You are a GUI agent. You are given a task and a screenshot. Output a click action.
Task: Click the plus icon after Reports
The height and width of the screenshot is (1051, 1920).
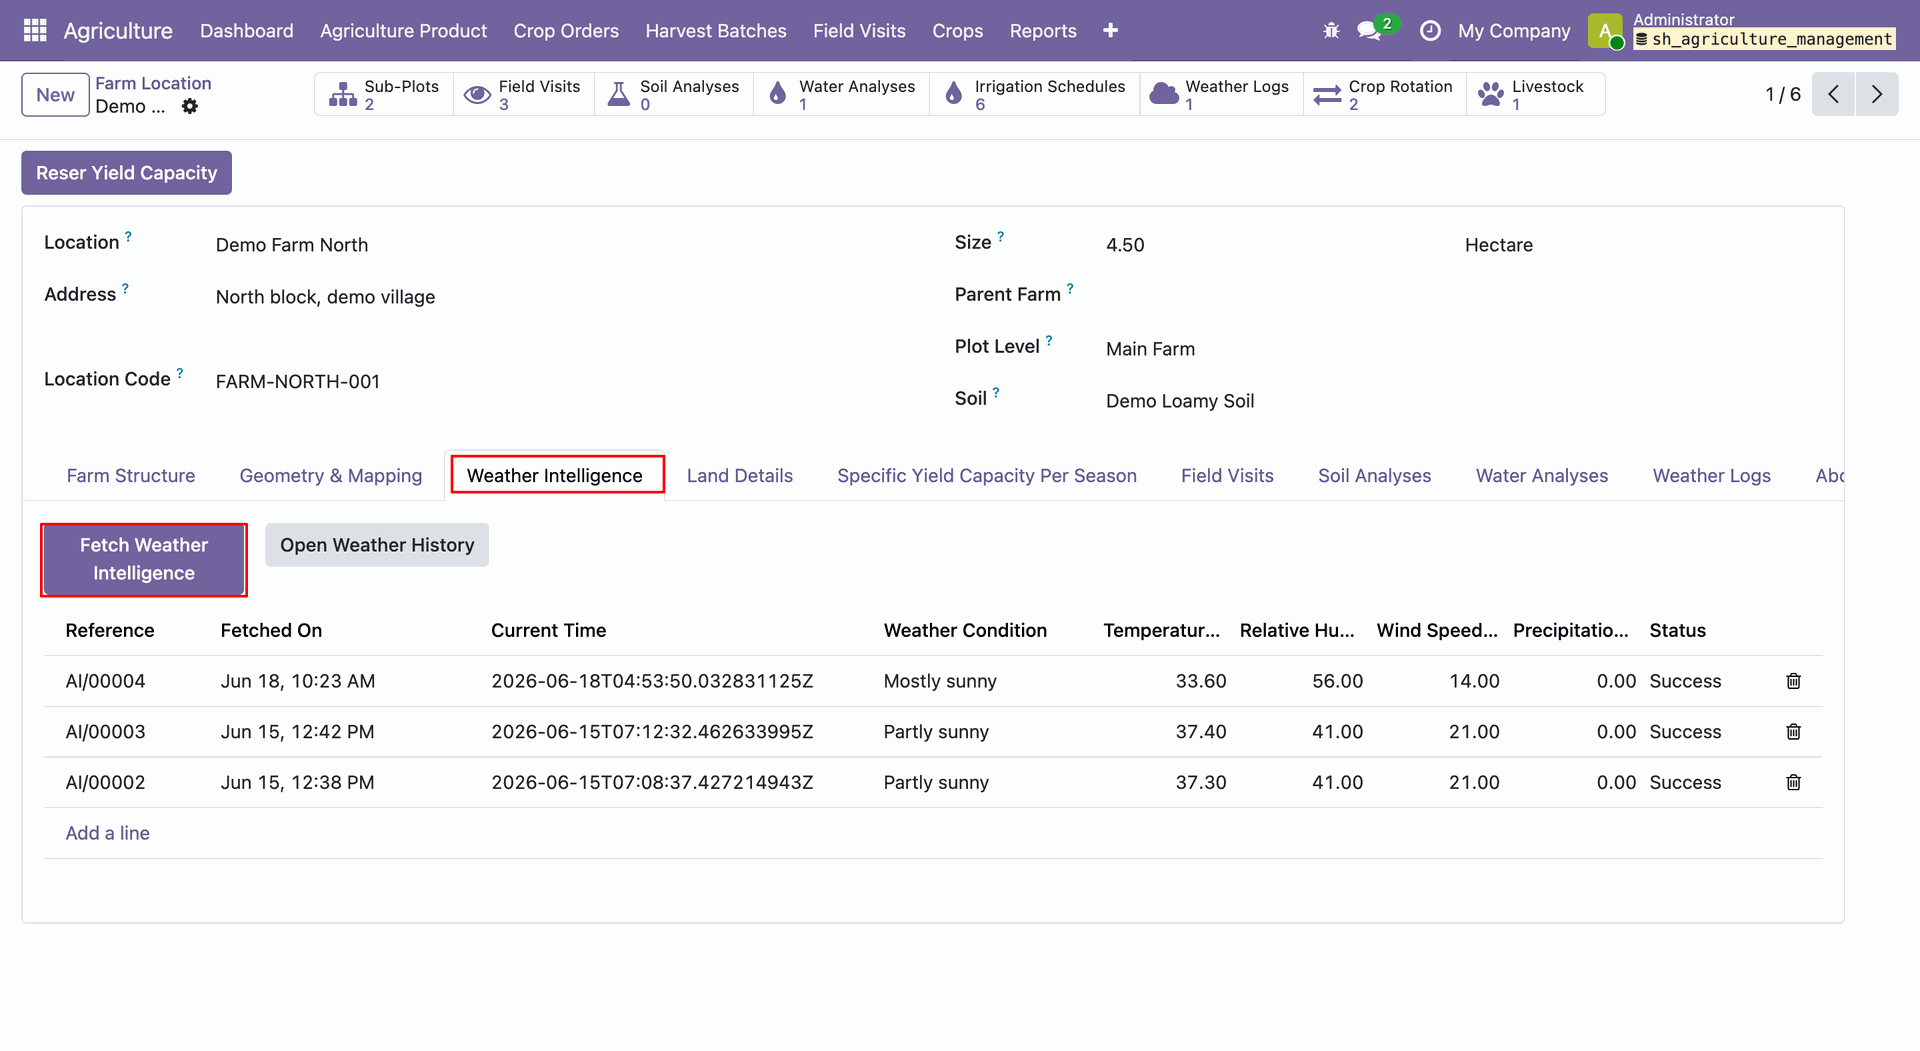(x=1110, y=31)
